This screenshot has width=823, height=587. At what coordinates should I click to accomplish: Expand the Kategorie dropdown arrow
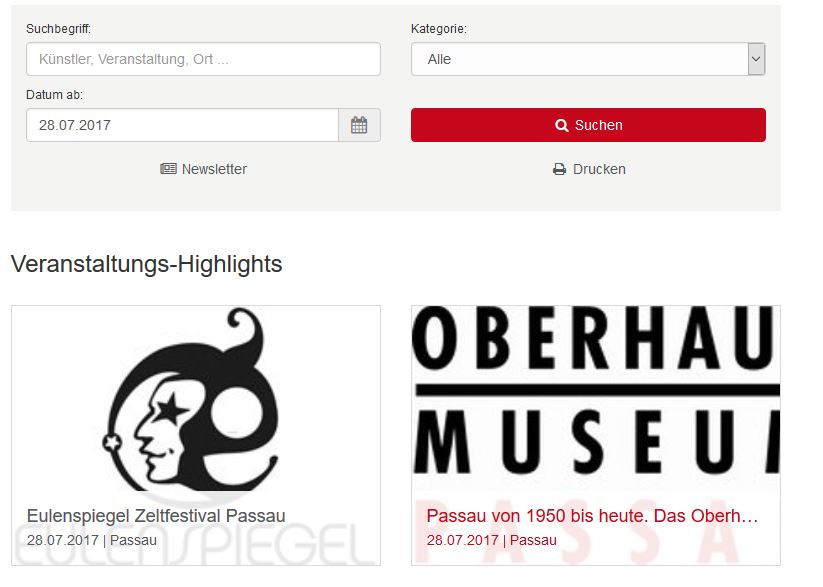(x=756, y=59)
